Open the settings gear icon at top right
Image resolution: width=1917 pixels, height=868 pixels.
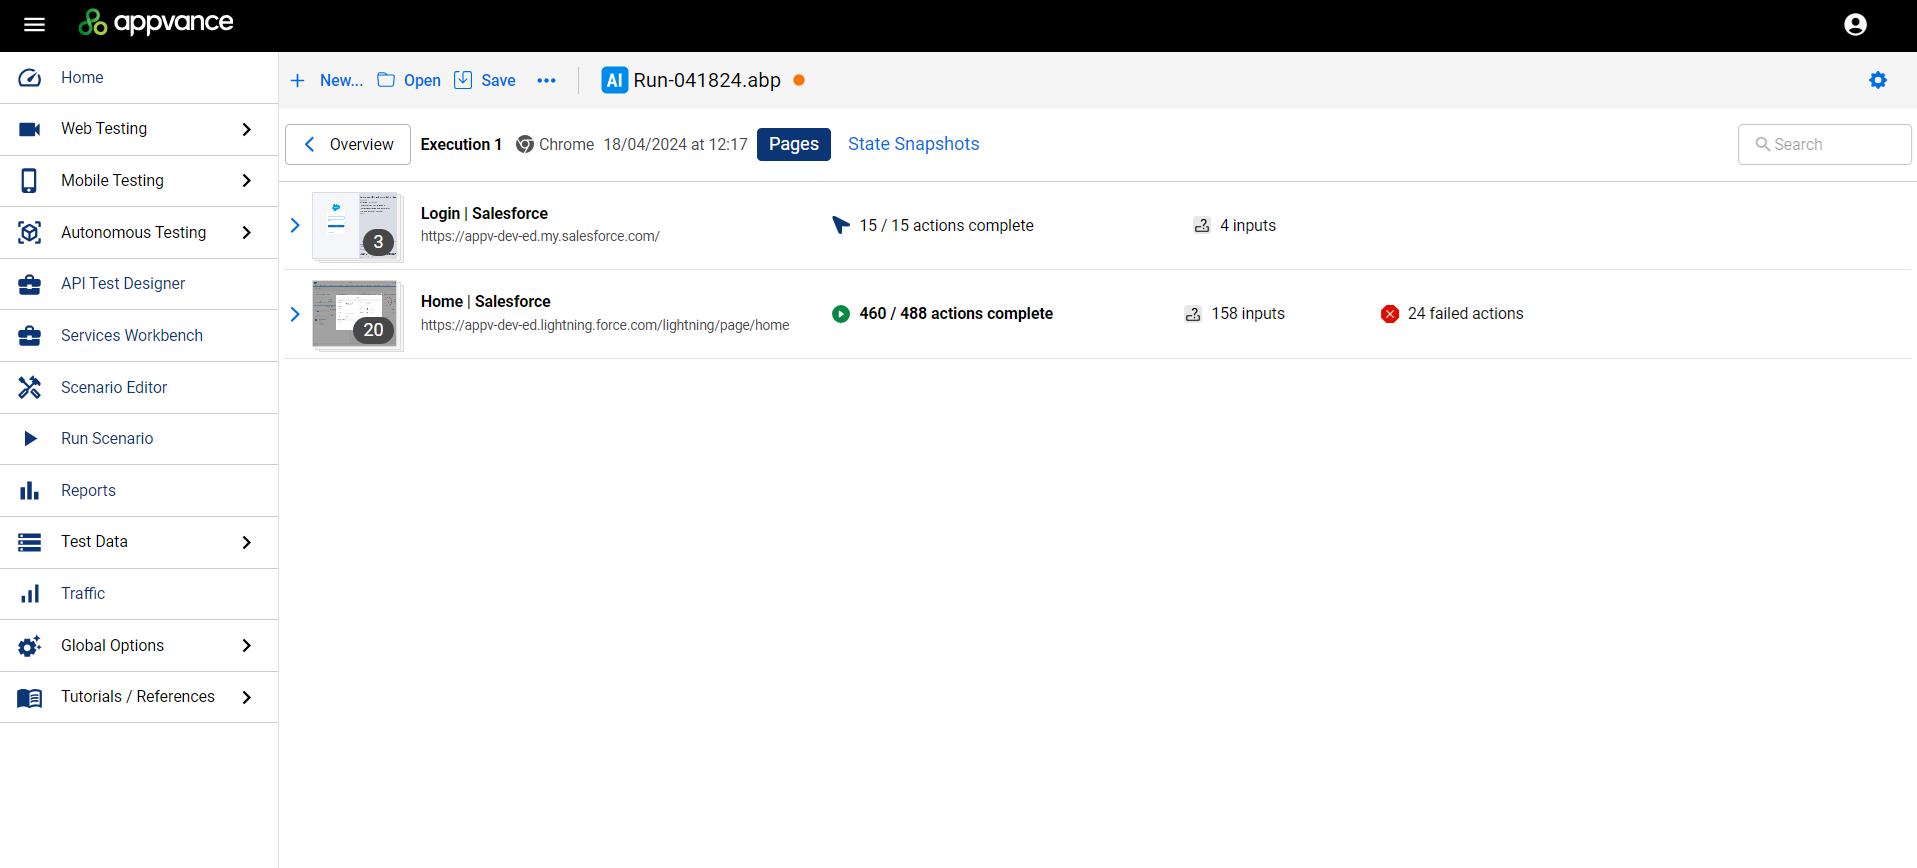tap(1878, 80)
